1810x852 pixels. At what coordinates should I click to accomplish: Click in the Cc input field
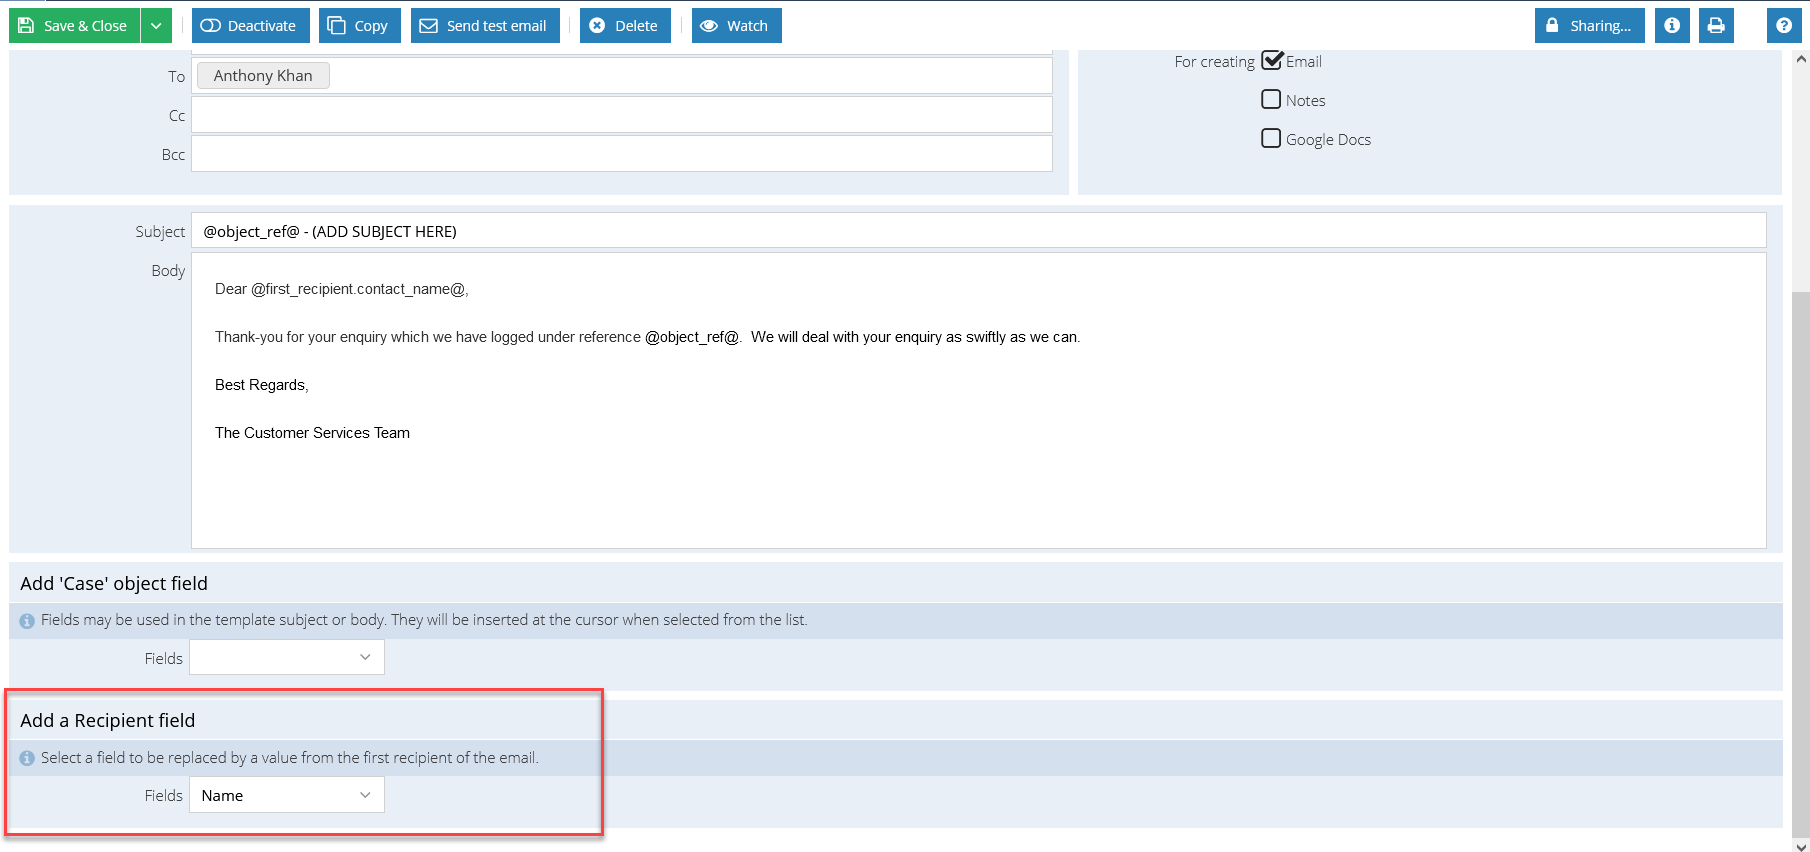[621, 115]
